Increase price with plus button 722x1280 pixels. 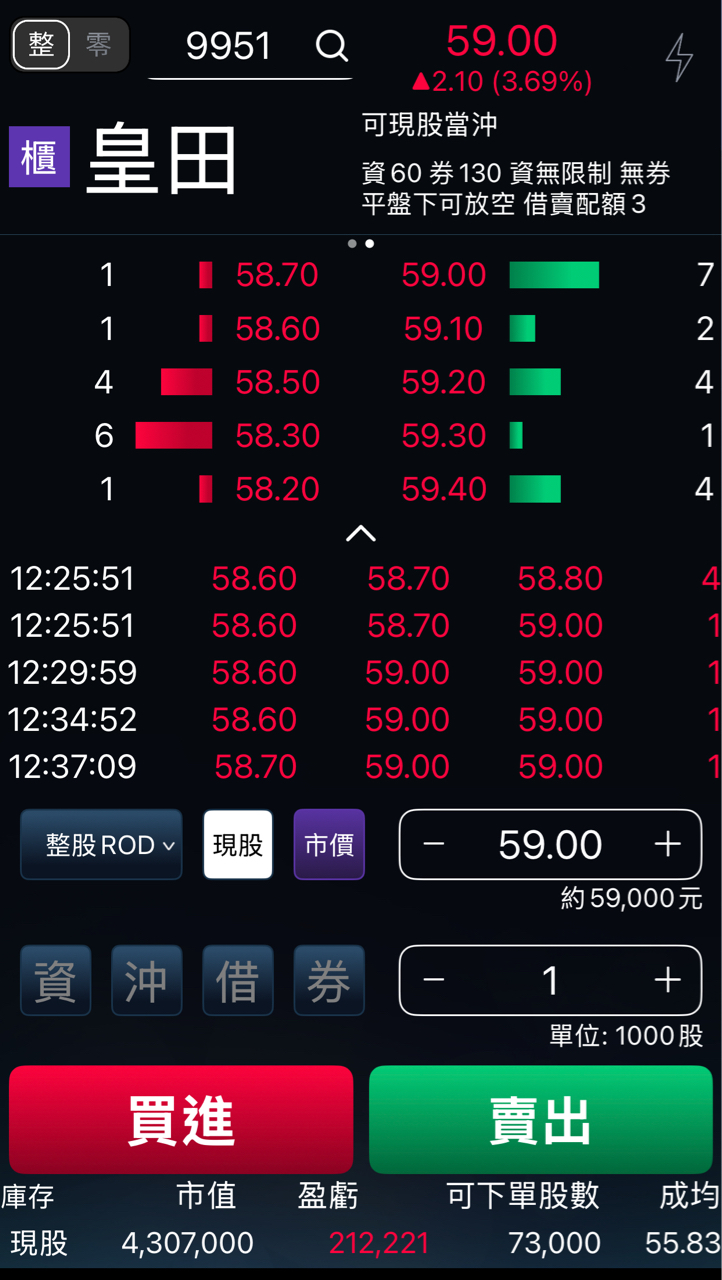pos(667,845)
